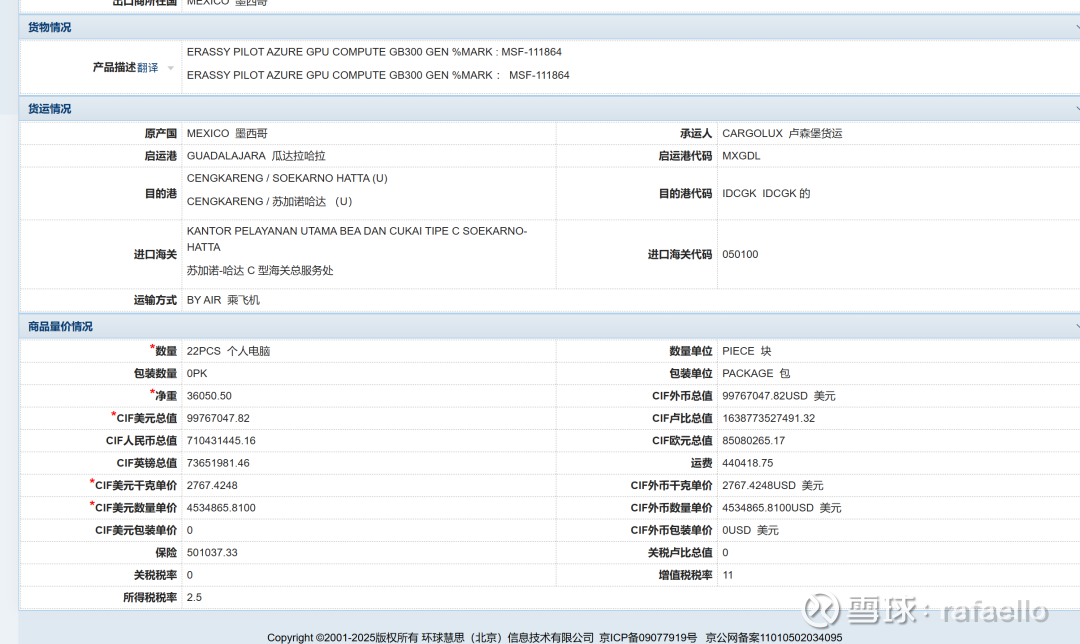
Task: Click quantity value 22PCS 个人电脑
Action: click(x=228, y=351)
